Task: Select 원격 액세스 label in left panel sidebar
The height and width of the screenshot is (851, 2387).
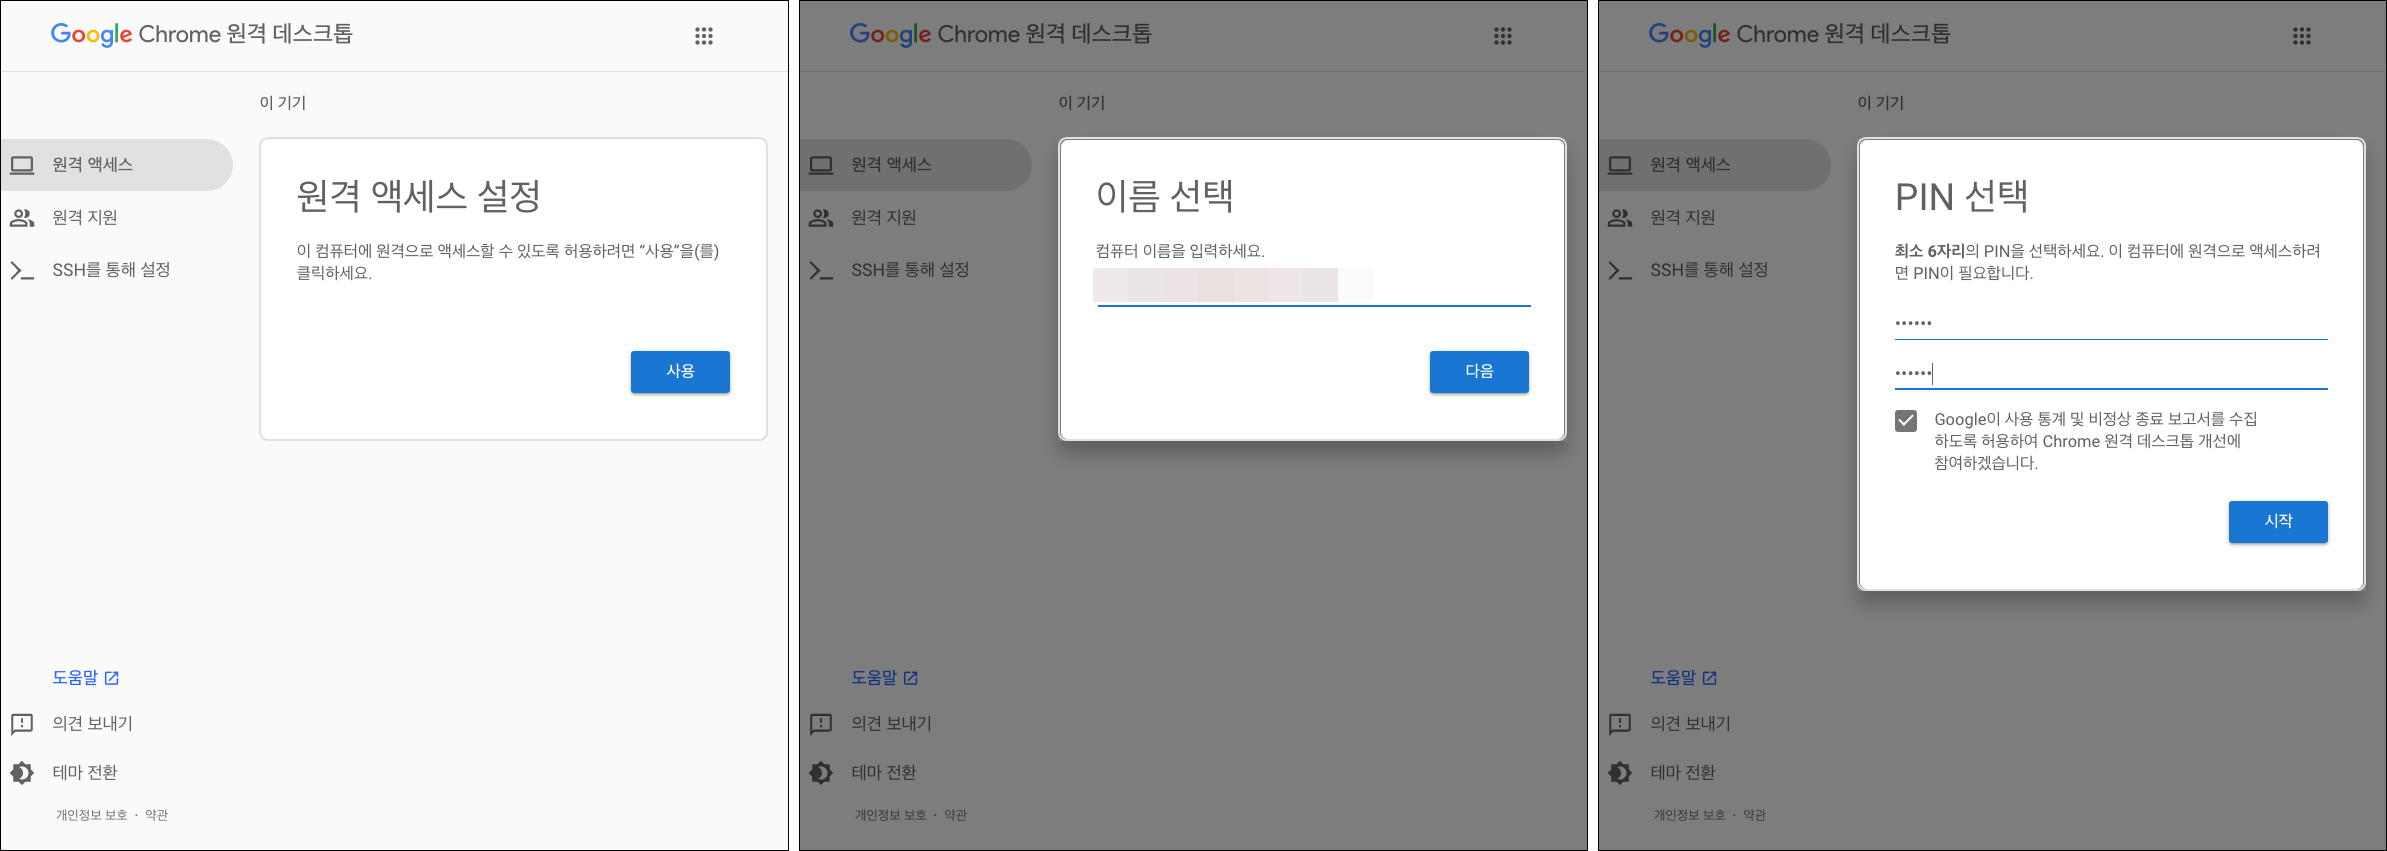Action: coord(93,165)
